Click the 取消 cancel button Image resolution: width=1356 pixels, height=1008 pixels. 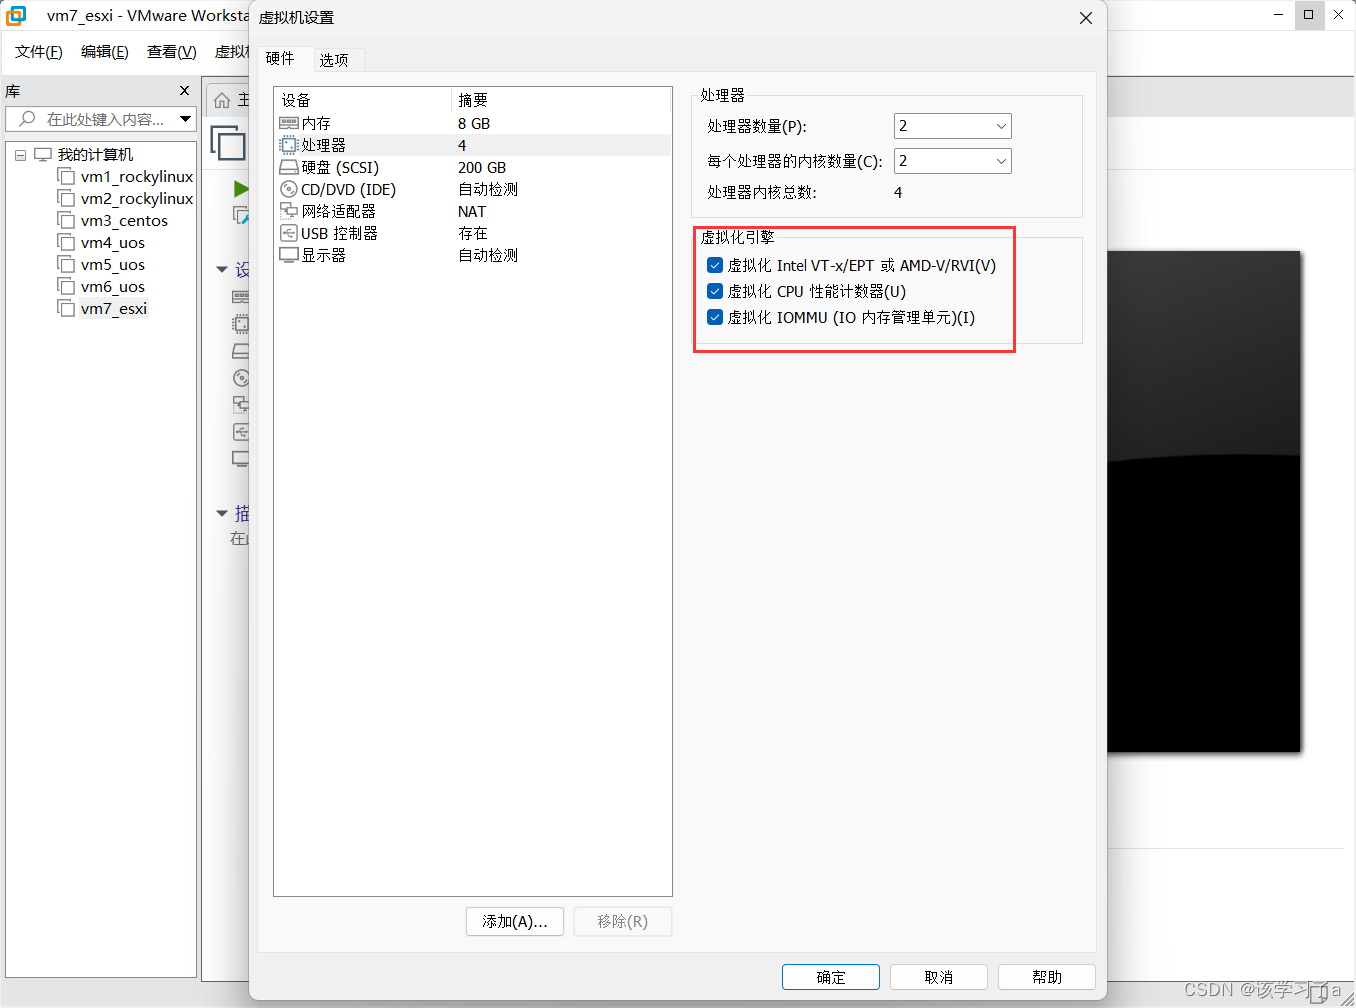pos(939,977)
